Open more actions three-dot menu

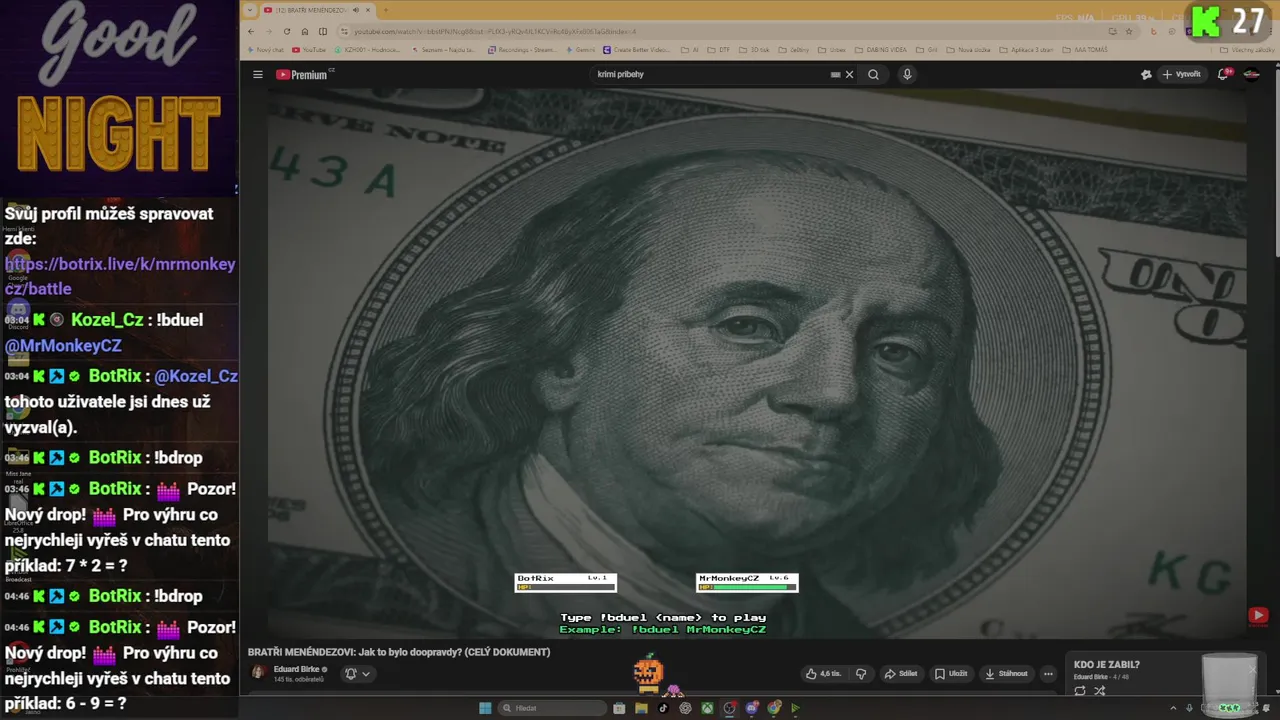point(1048,673)
